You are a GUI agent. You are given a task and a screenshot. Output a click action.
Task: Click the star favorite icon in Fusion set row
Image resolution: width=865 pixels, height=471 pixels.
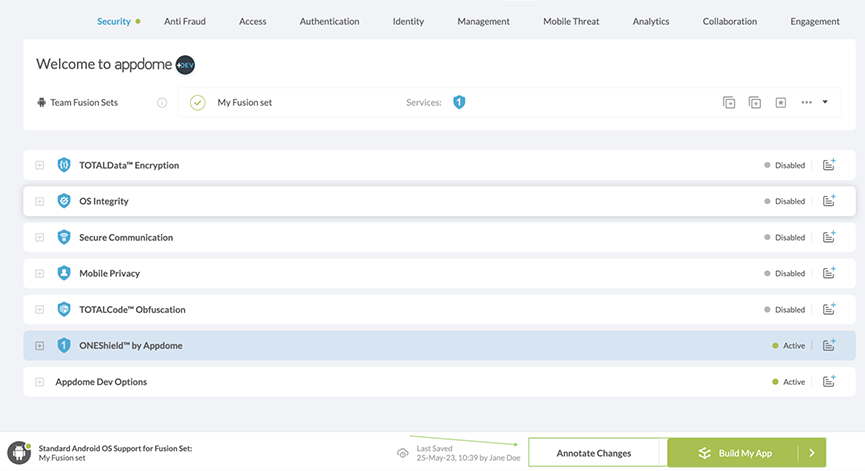click(780, 102)
